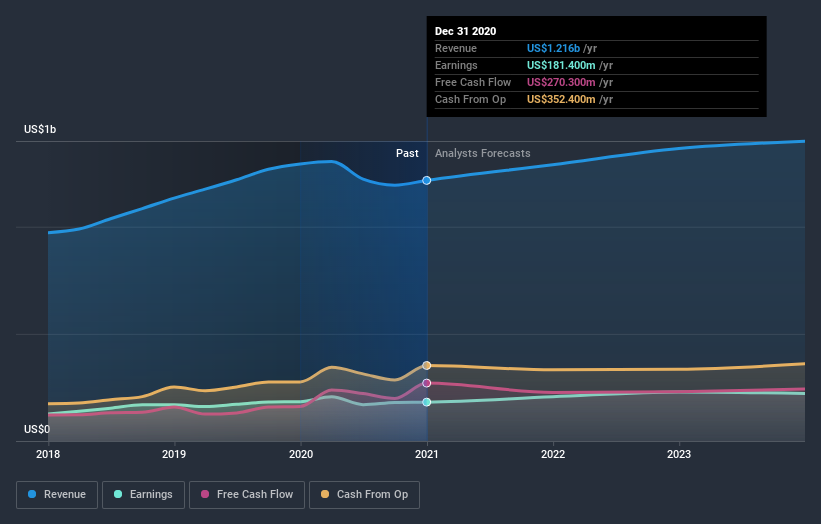This screenshot has width=821, height=524.
Task: Click the orange Cash From Op data point
Action: (427, 365)
